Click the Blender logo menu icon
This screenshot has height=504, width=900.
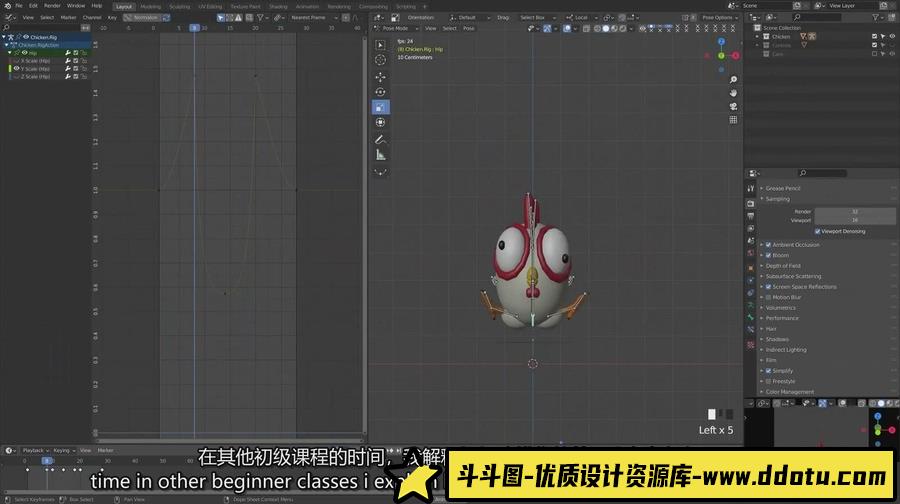click(x=7, y=6)
